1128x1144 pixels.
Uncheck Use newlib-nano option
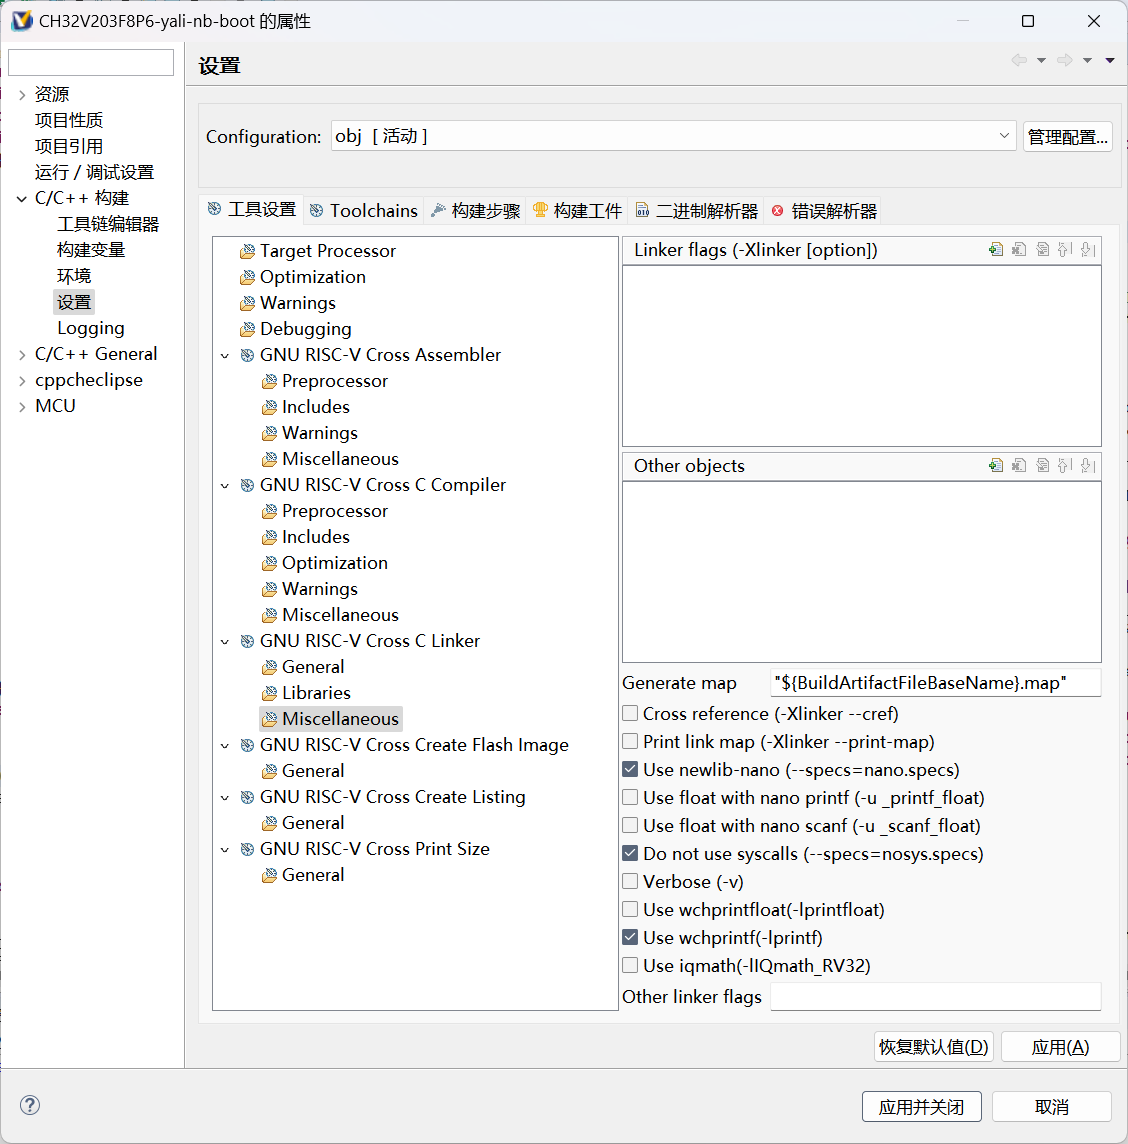(630, 770)
